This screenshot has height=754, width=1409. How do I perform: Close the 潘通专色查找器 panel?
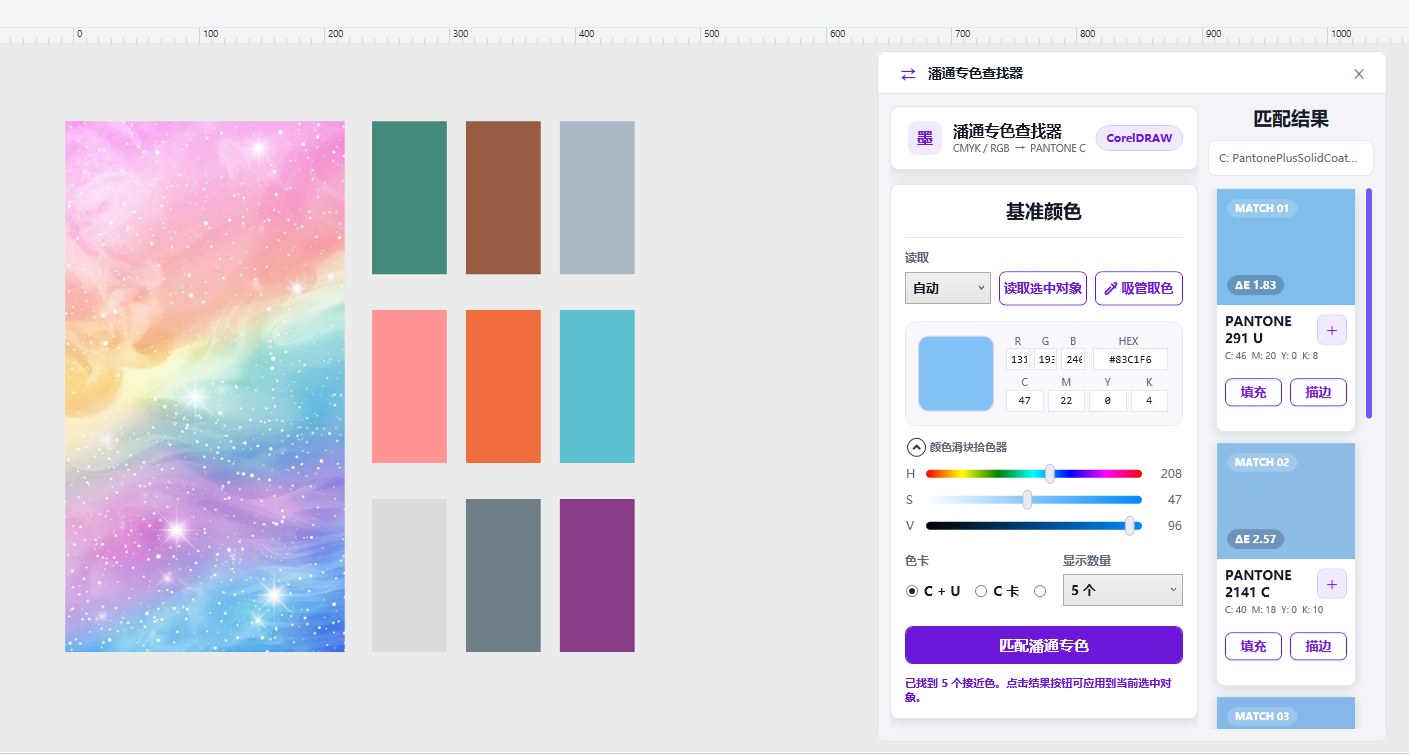(1358, 73)
